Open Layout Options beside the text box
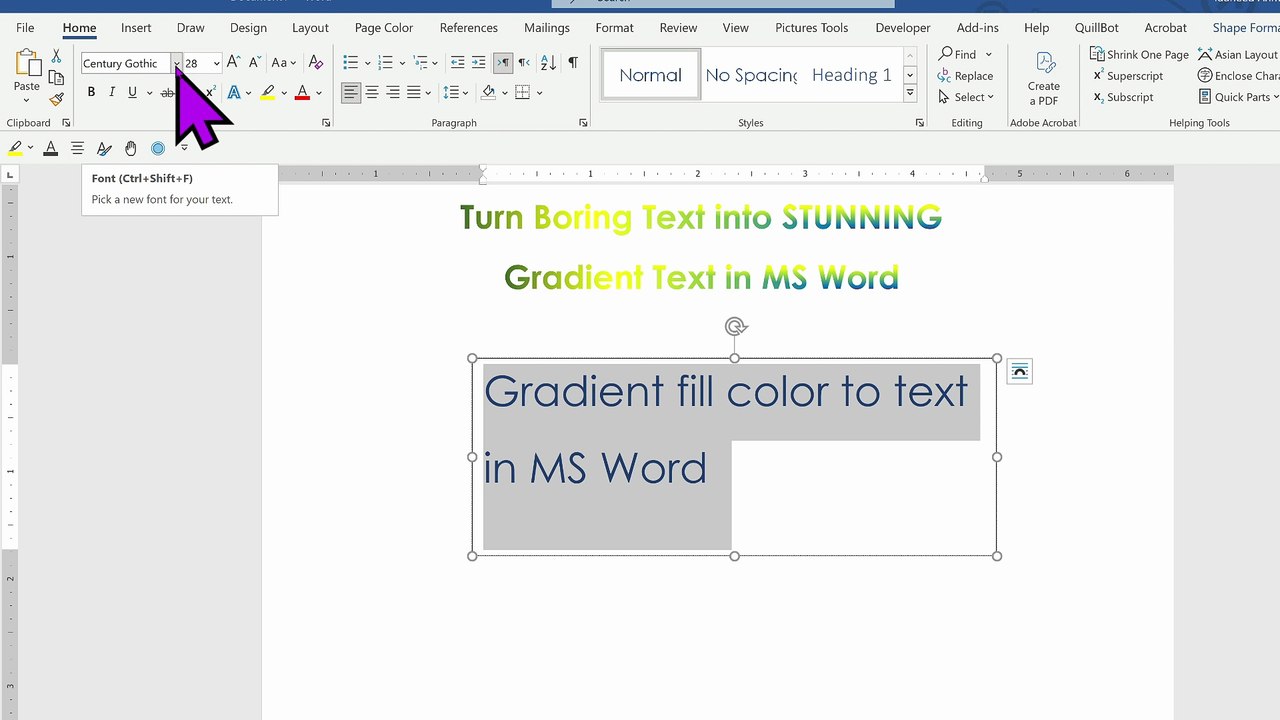Viewport: 1280px width, 720px height. pos(1019,372)
